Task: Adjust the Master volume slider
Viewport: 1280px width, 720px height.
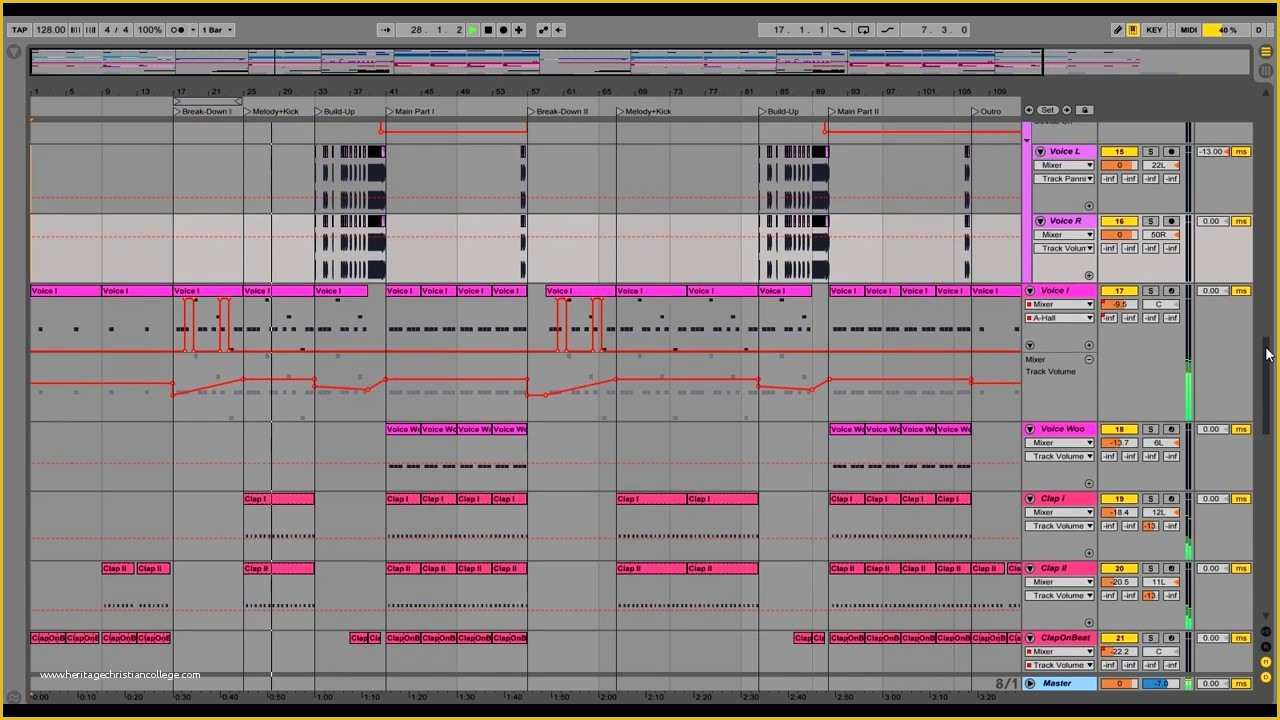Action: tap(1119, 684)
